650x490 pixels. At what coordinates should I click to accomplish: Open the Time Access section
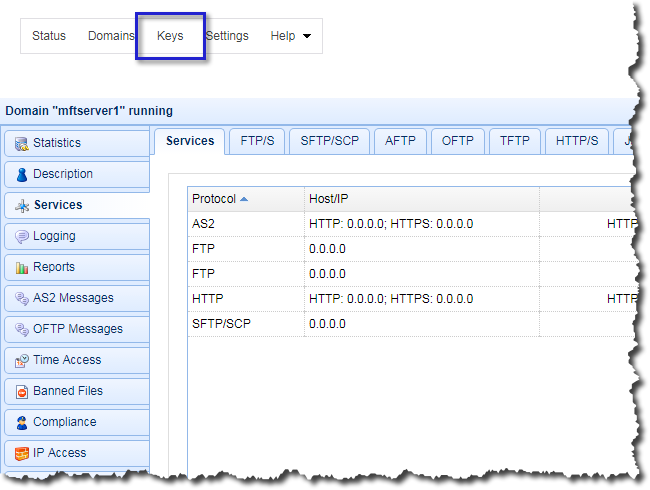point(77,361)
